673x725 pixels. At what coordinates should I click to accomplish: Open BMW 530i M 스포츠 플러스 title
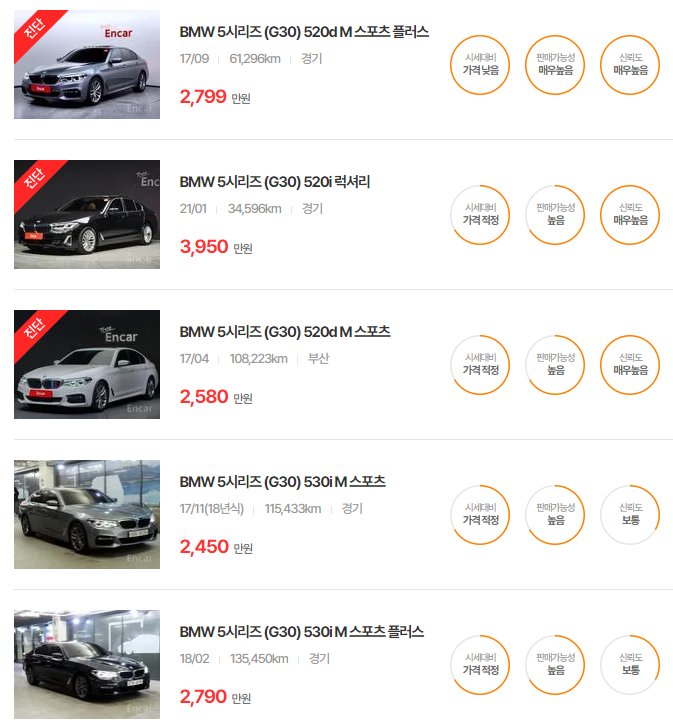pyautogui.click(x=301, y=632)
